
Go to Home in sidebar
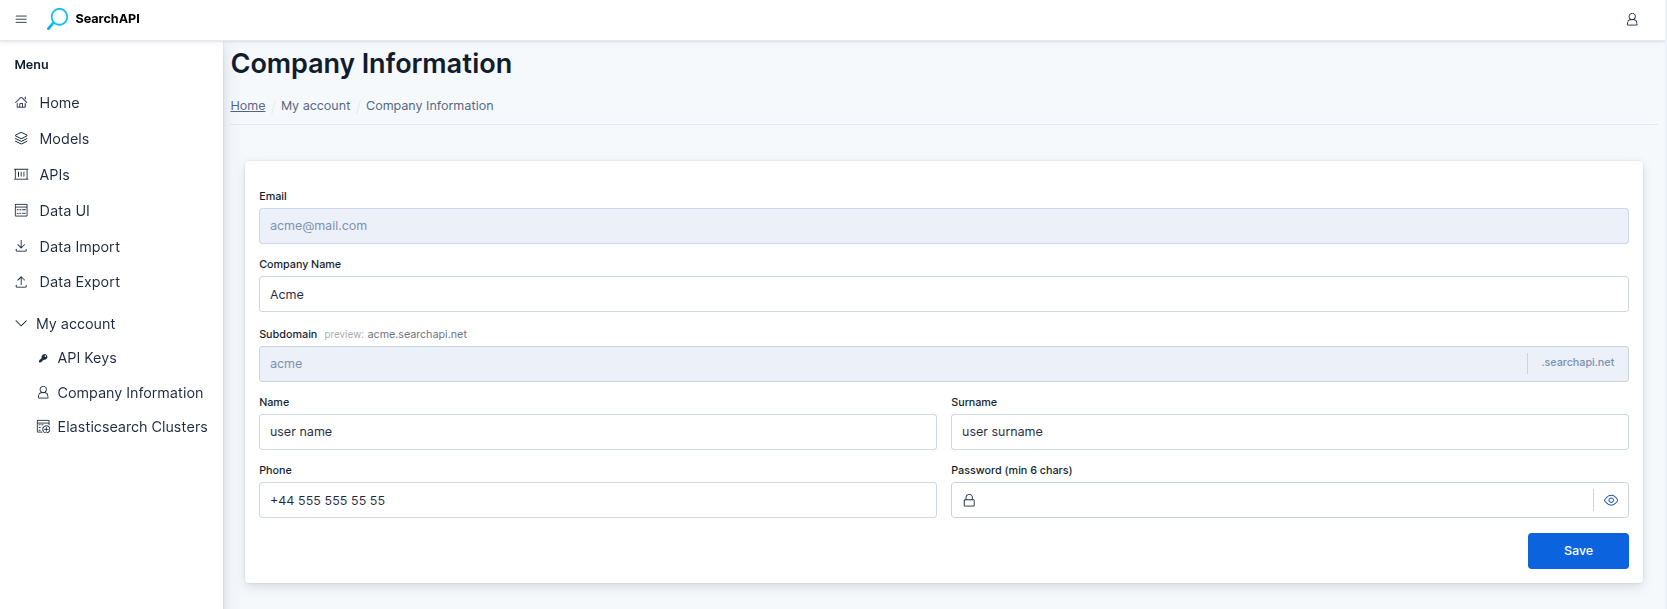point(59,103)
